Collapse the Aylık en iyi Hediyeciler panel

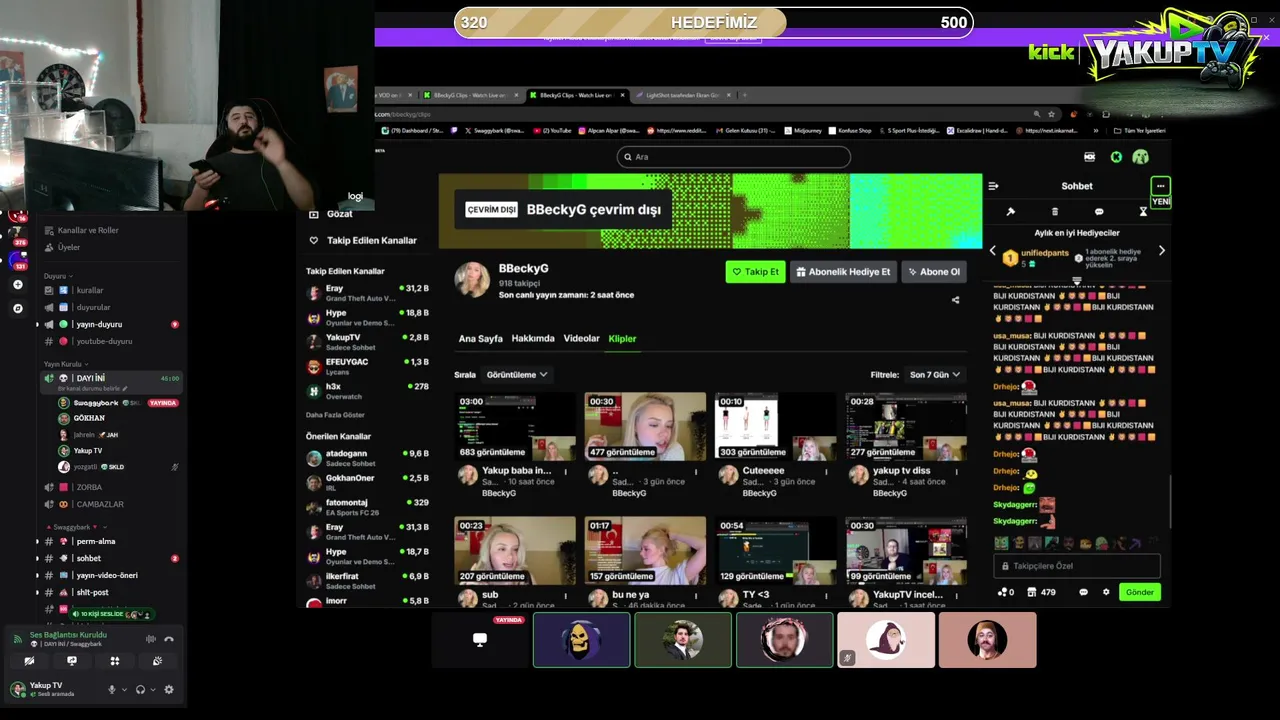(1077, 281)
